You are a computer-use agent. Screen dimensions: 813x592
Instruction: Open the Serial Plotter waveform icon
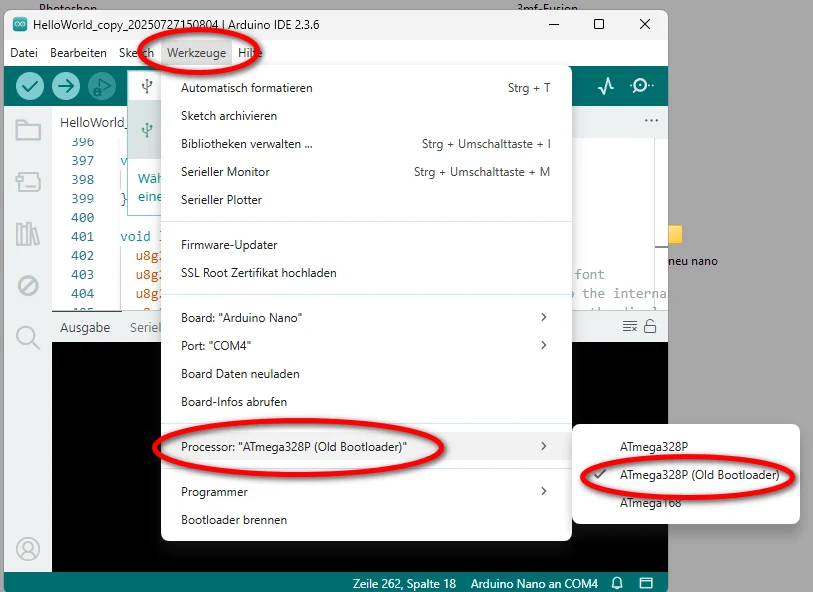[x=606, y=86]
